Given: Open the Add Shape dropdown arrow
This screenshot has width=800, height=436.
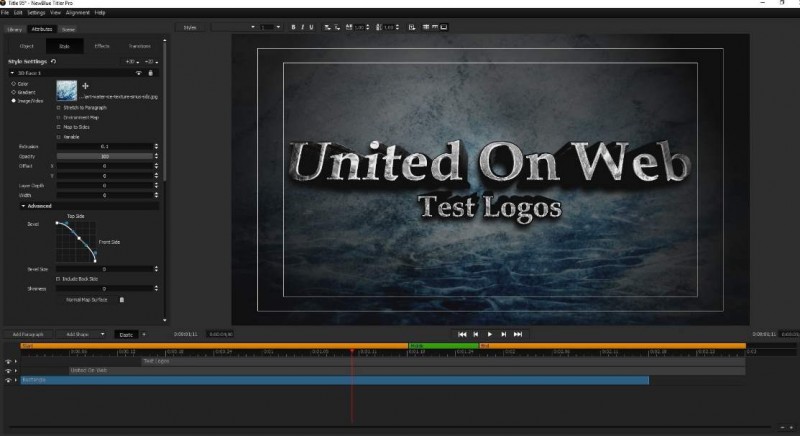Looking at the screenshot, I should pos(102,335).
